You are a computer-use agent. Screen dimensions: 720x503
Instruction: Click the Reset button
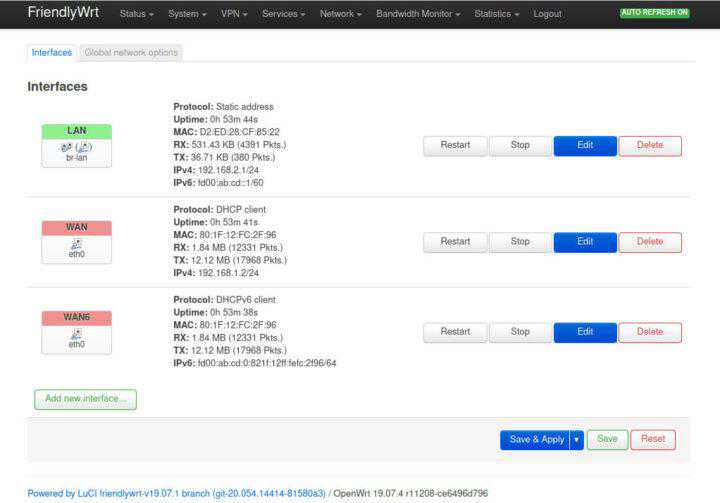653,439
